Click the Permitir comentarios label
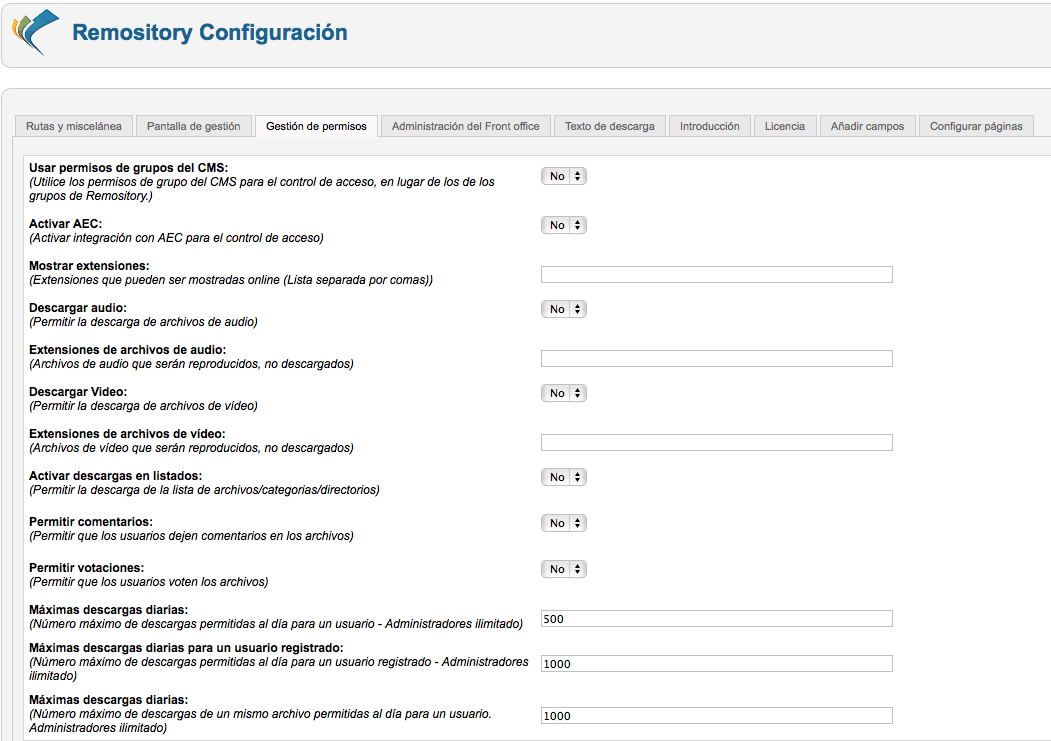Viewport: 1051px width, 741px height. [90, 522]
